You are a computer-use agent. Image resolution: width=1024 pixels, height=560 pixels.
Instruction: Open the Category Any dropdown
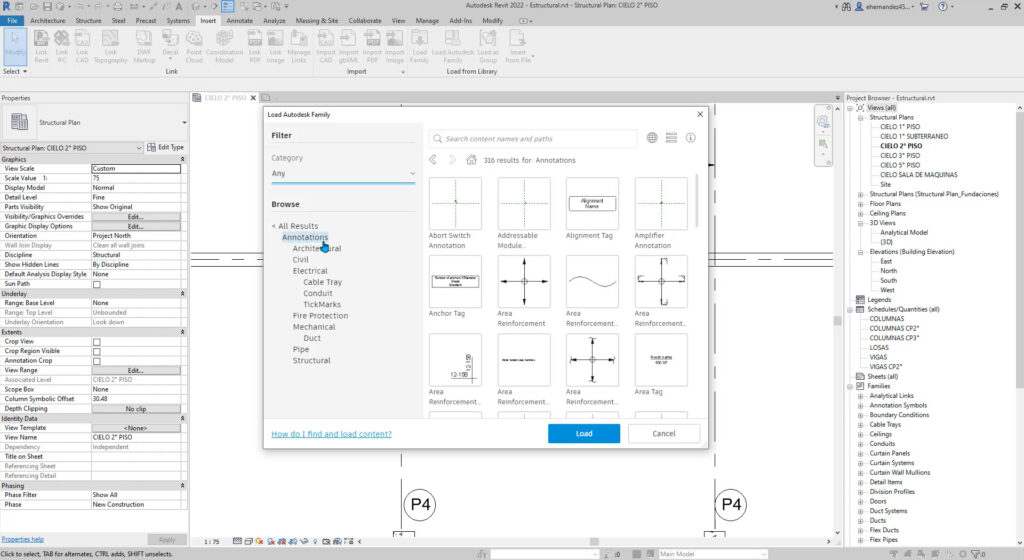click(x=343, y=174)
